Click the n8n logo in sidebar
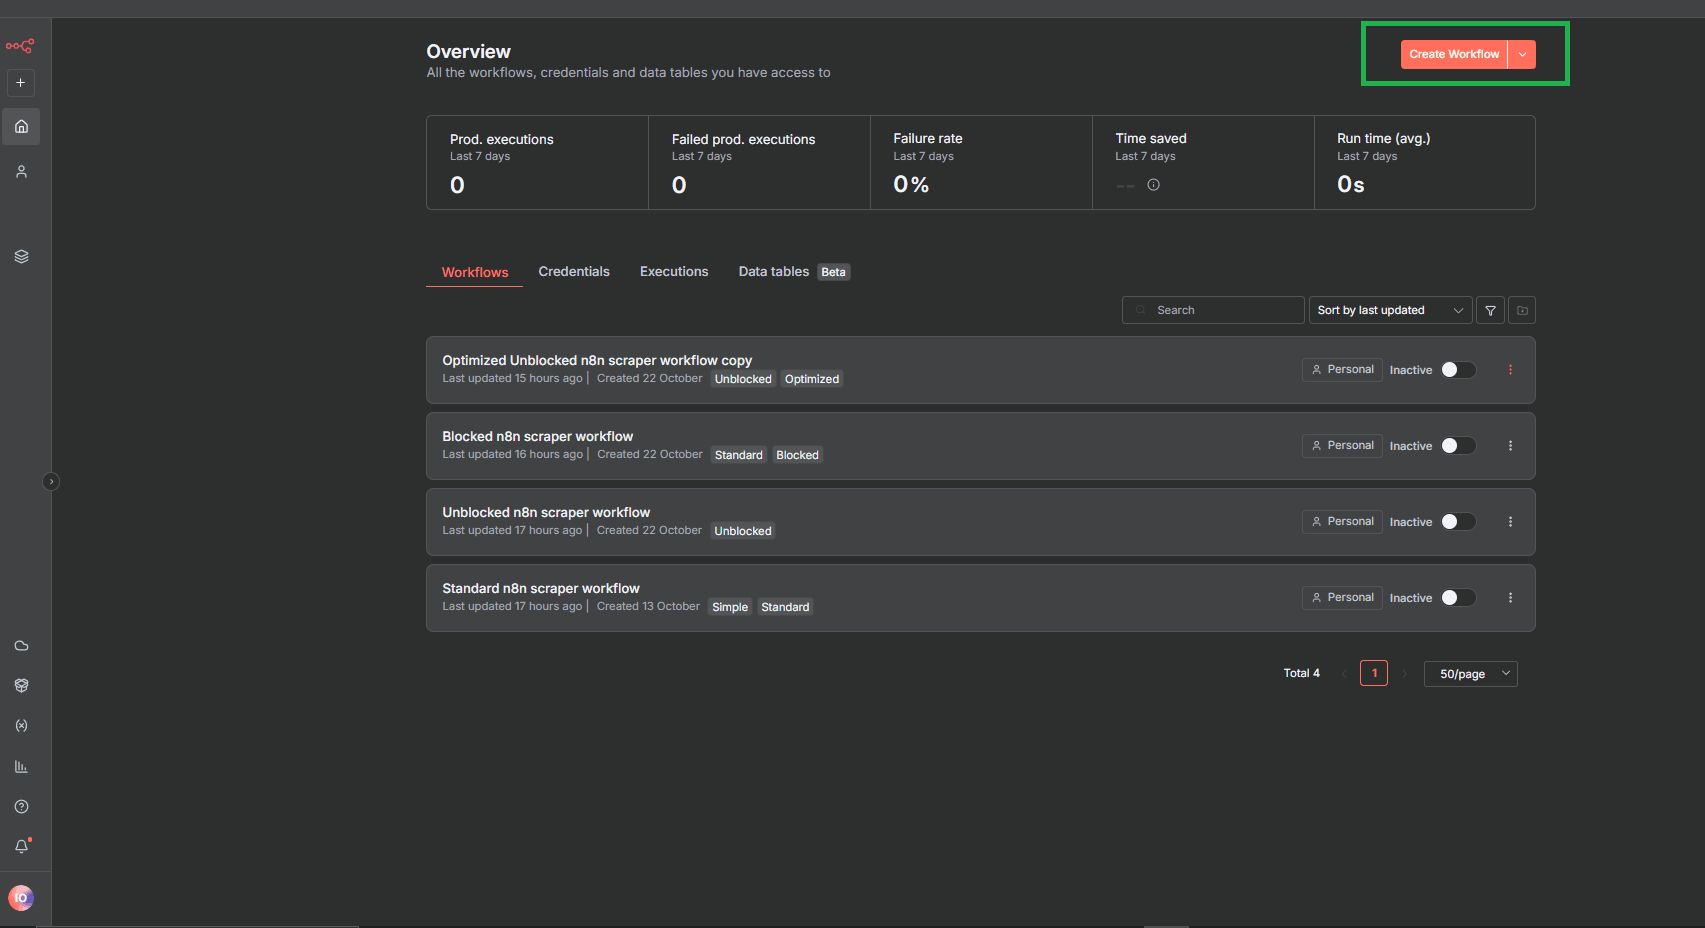This screenshot has width=1705, height=928. (x=20, y=46)
